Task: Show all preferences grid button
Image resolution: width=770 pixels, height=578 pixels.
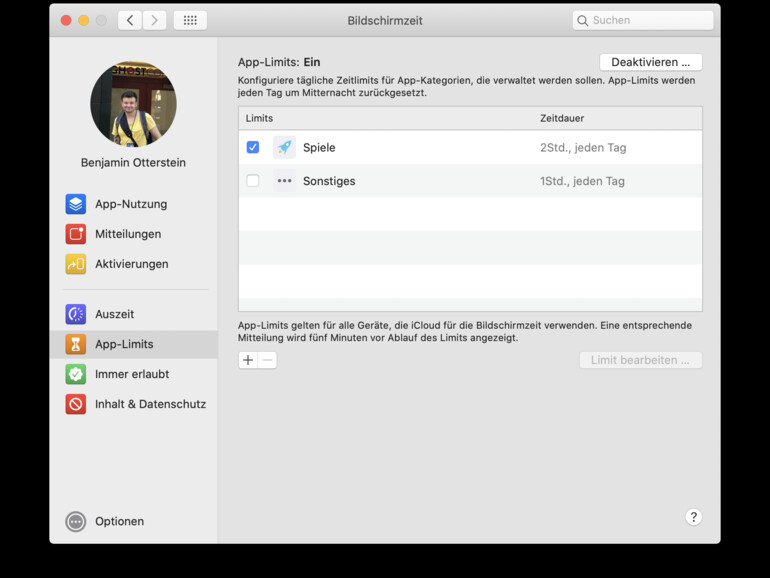Action: pos(190,20)
